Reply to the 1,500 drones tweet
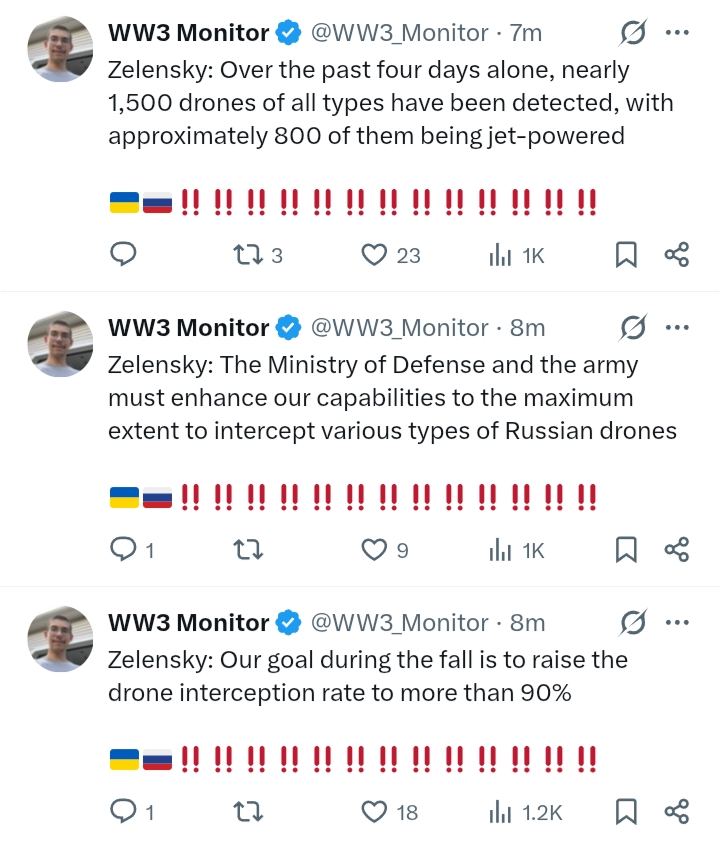This screenshot has height=846, width=720. click(x=123, y=254)
